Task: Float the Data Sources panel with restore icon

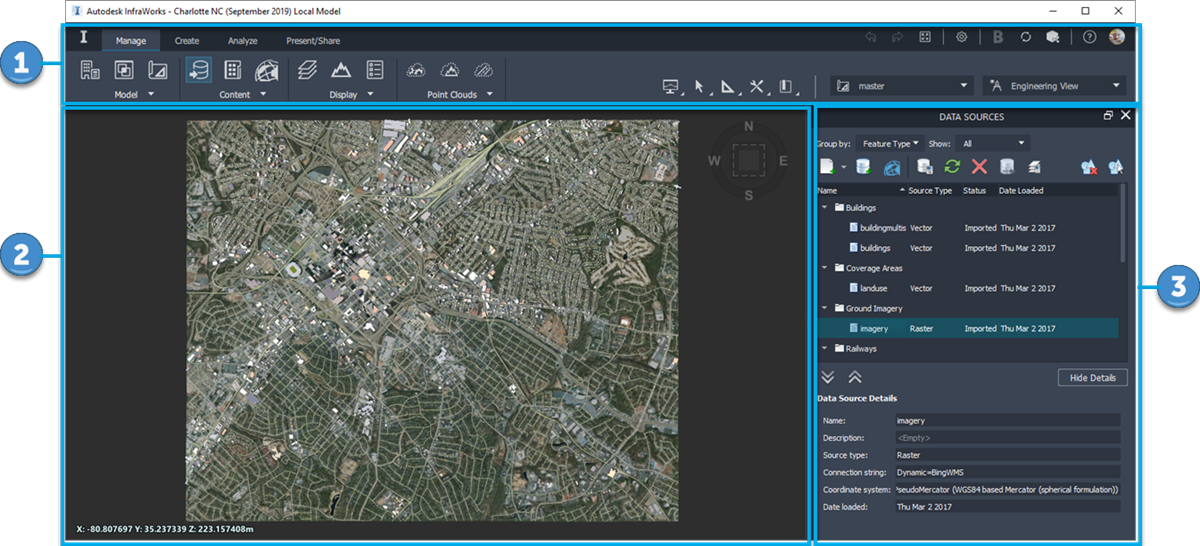Action: point(1108,116)
